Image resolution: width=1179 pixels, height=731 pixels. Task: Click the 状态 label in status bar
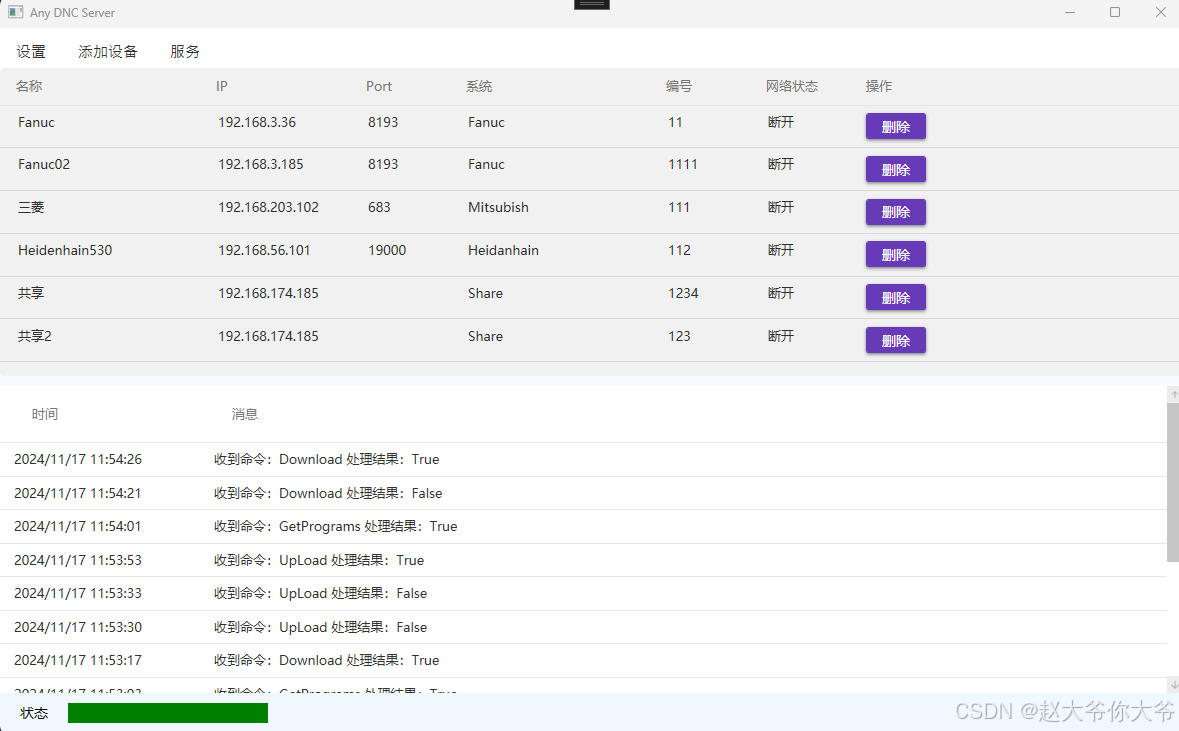[34, 713]
